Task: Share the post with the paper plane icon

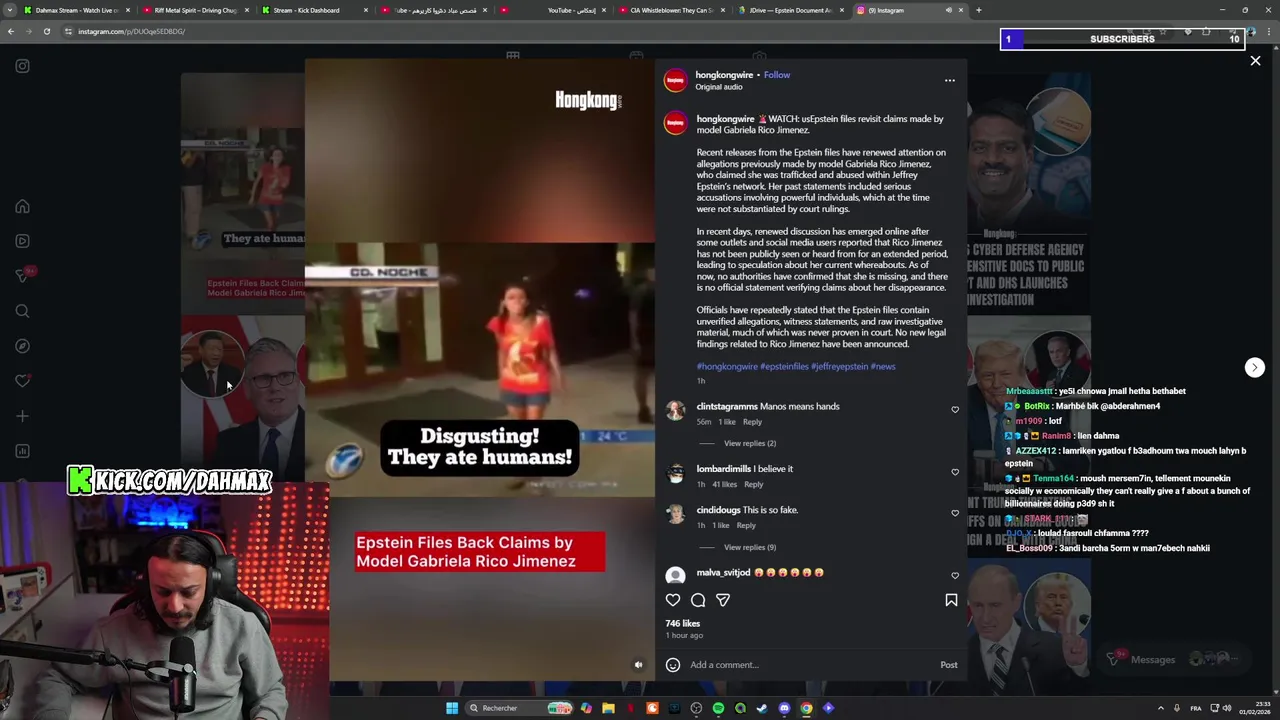Action: coord(723,600)
